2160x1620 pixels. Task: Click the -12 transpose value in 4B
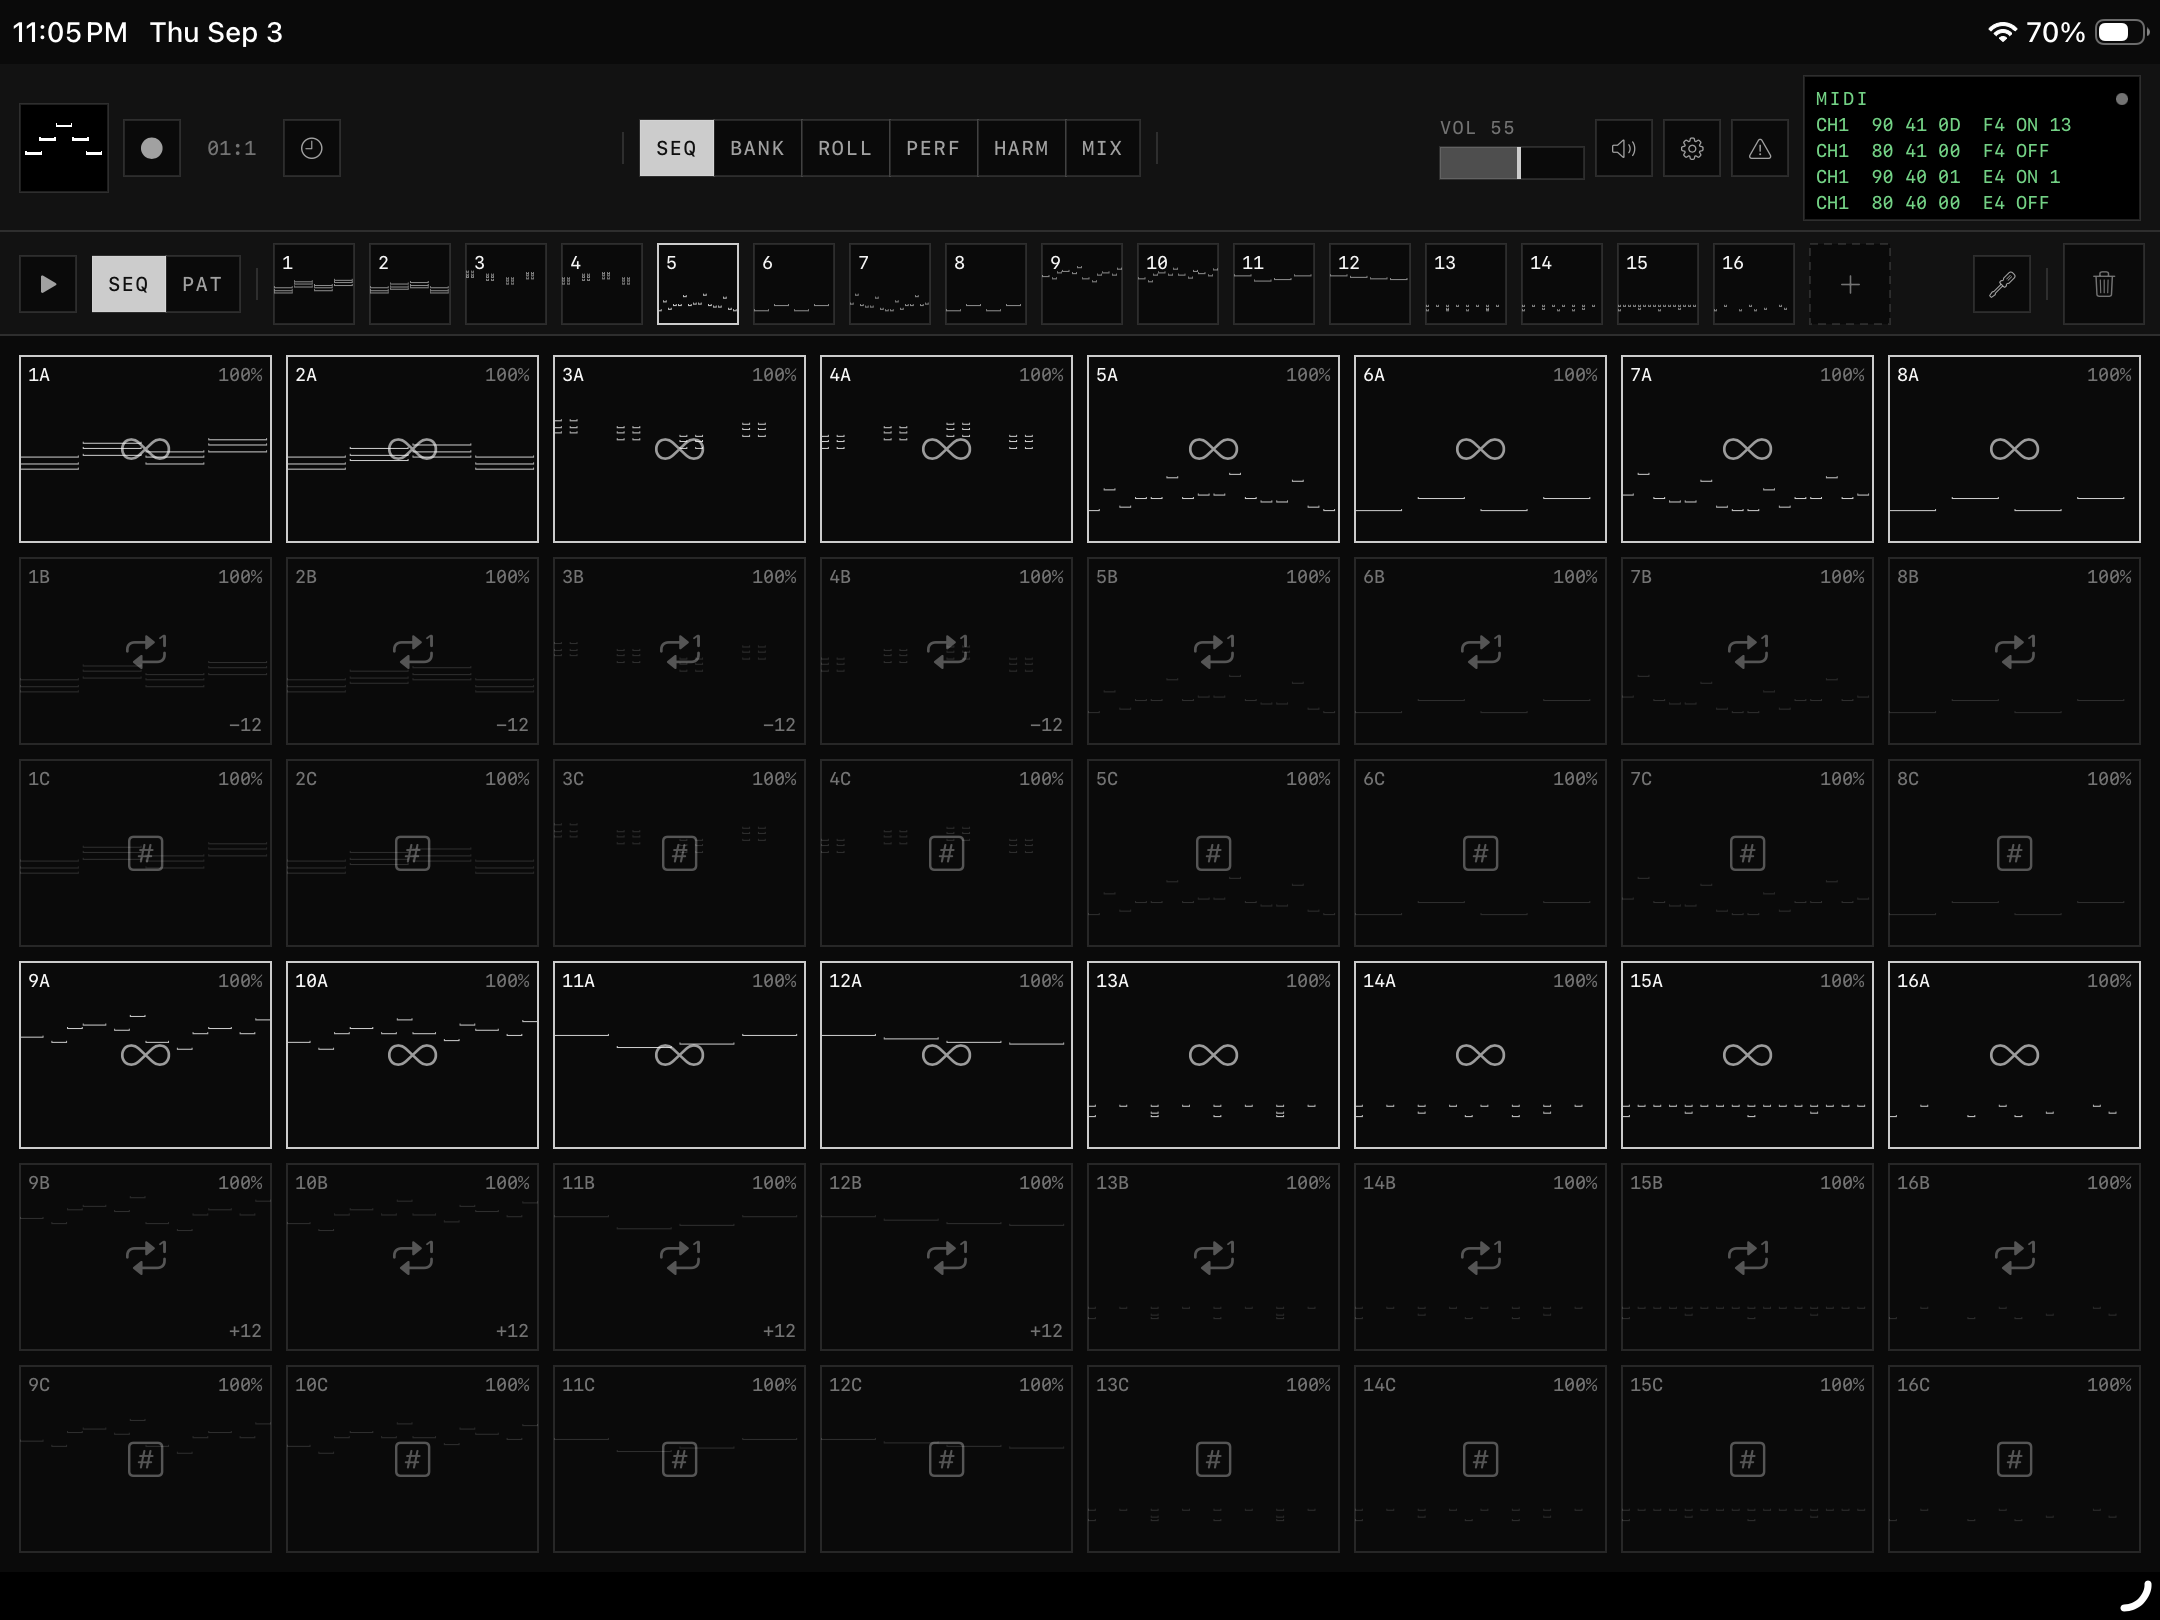[1046, 725]
